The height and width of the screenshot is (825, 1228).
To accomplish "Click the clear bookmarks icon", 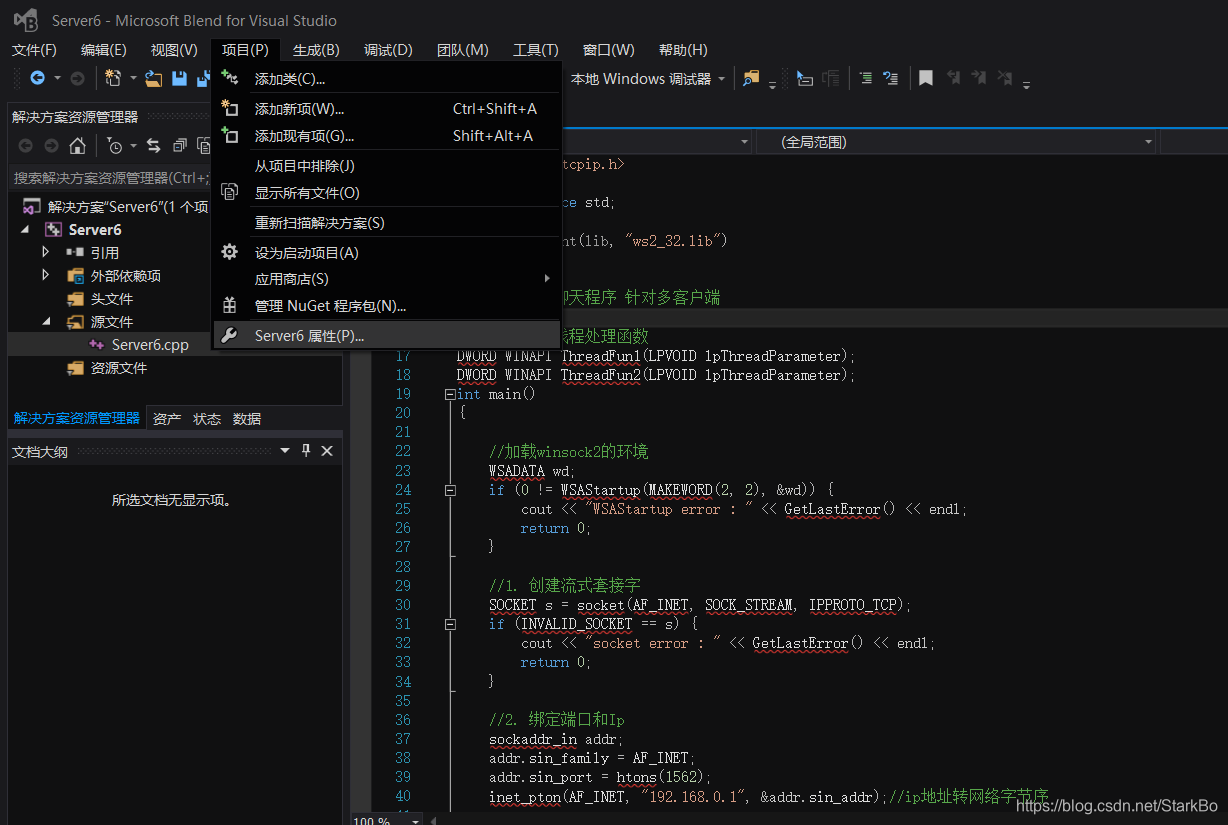I will (x=1005, y=78).
